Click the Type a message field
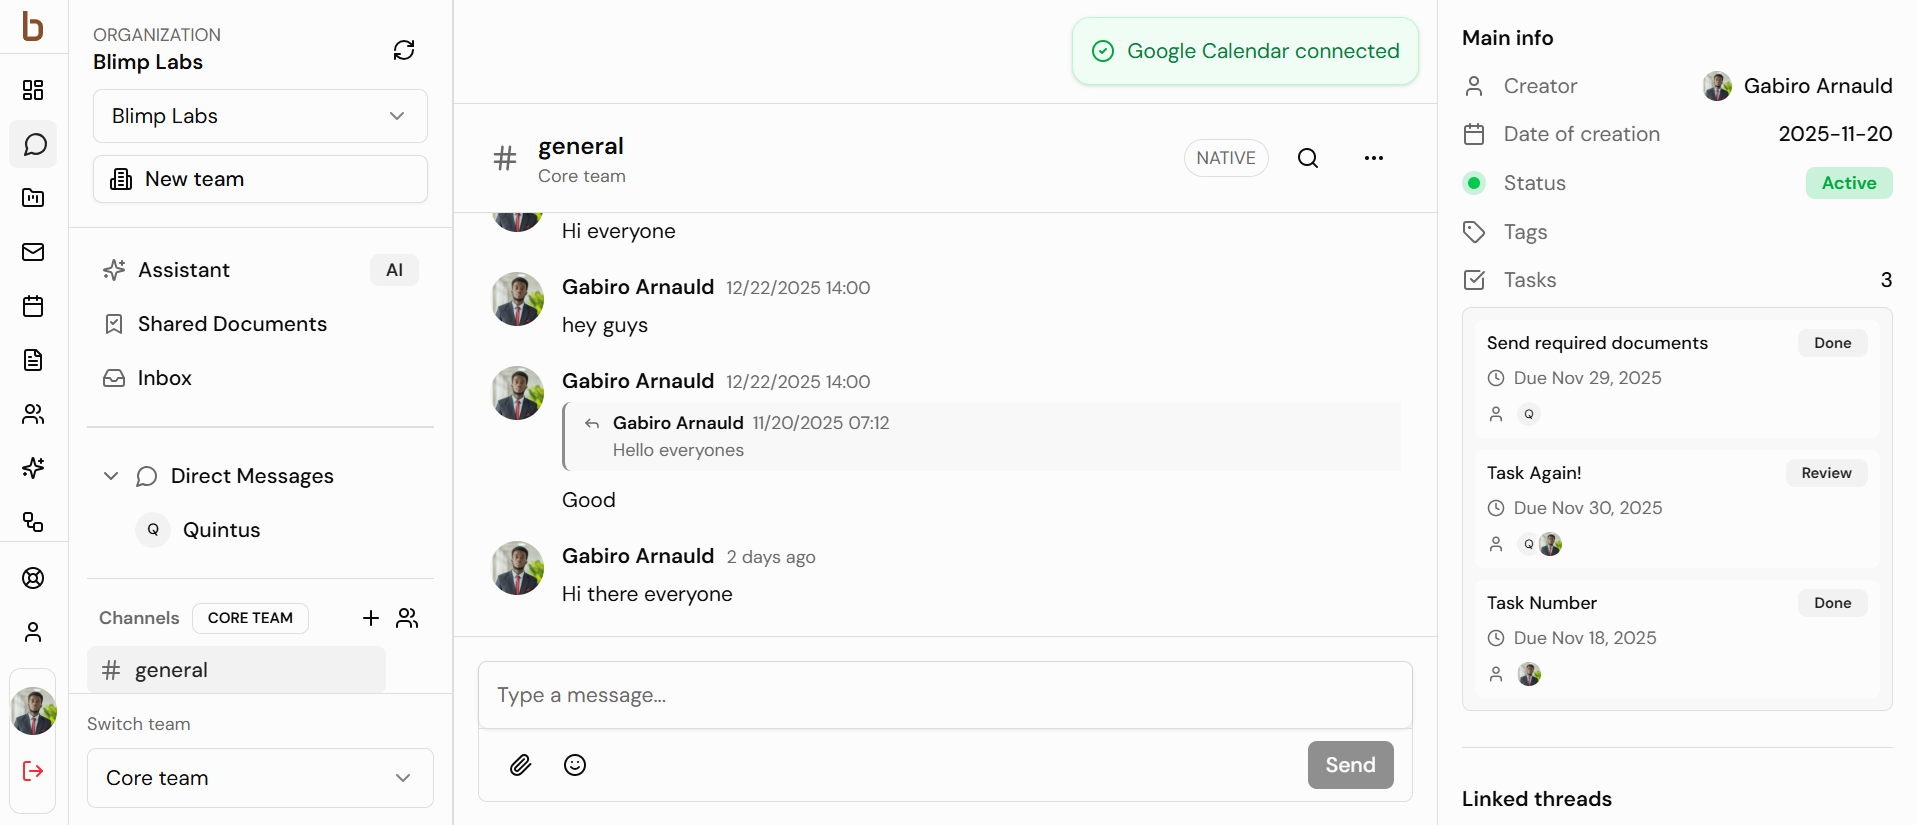 [944, 695]
